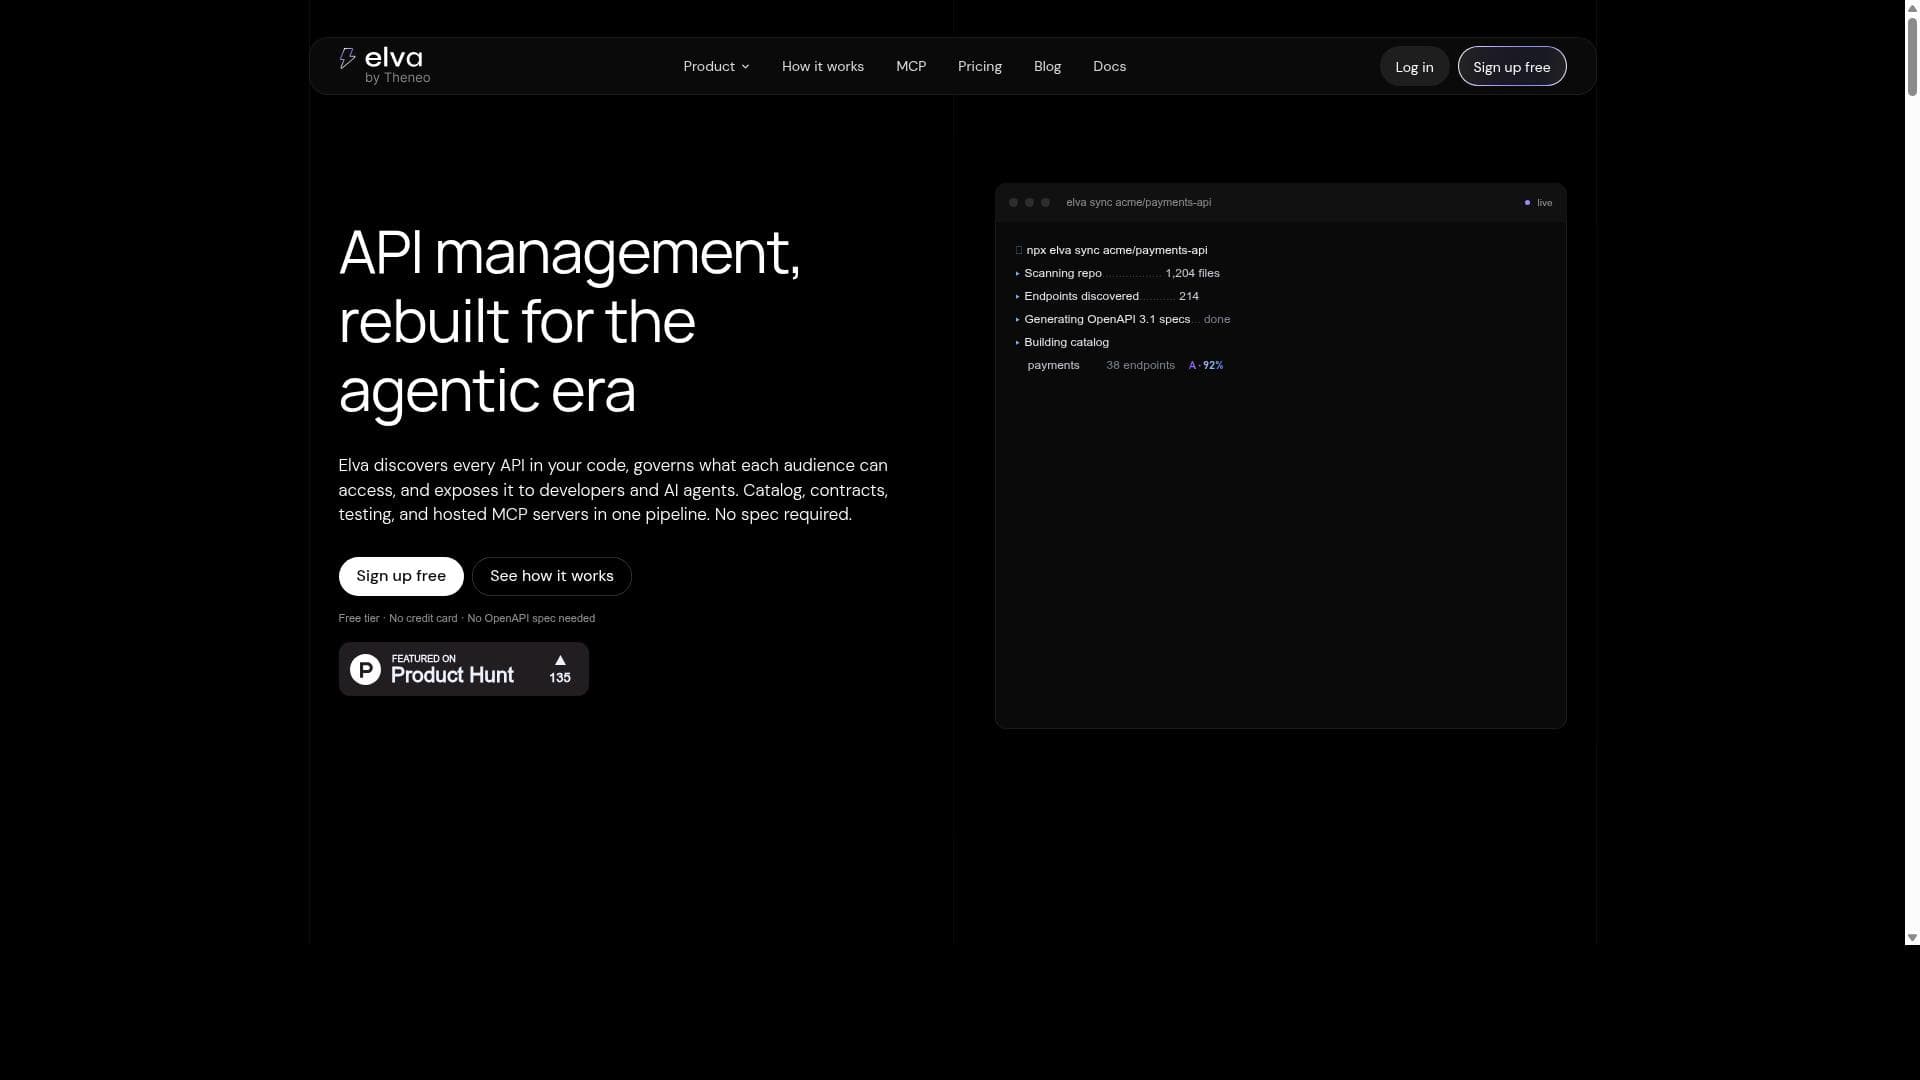The height and width of the screenshot is (1080, 1920).
Task: Visit the Blog link in navigation
Action: (1047, 66)
